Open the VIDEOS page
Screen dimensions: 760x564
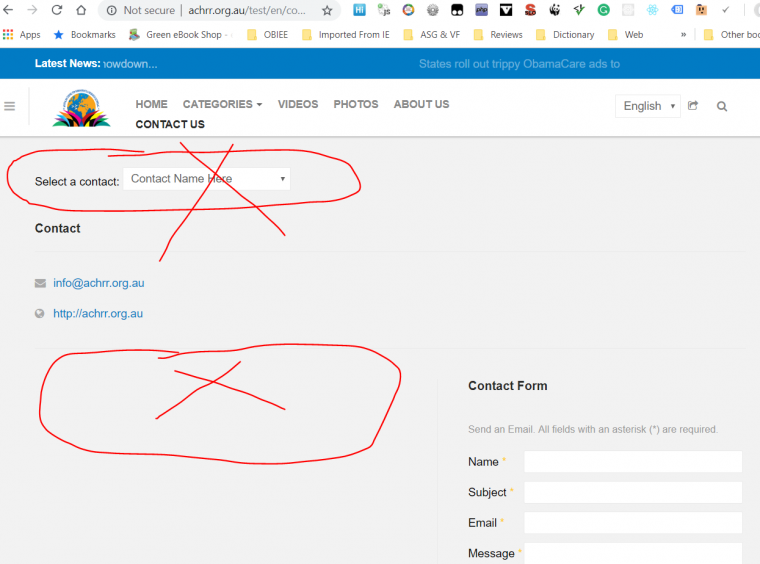point(298,104)
